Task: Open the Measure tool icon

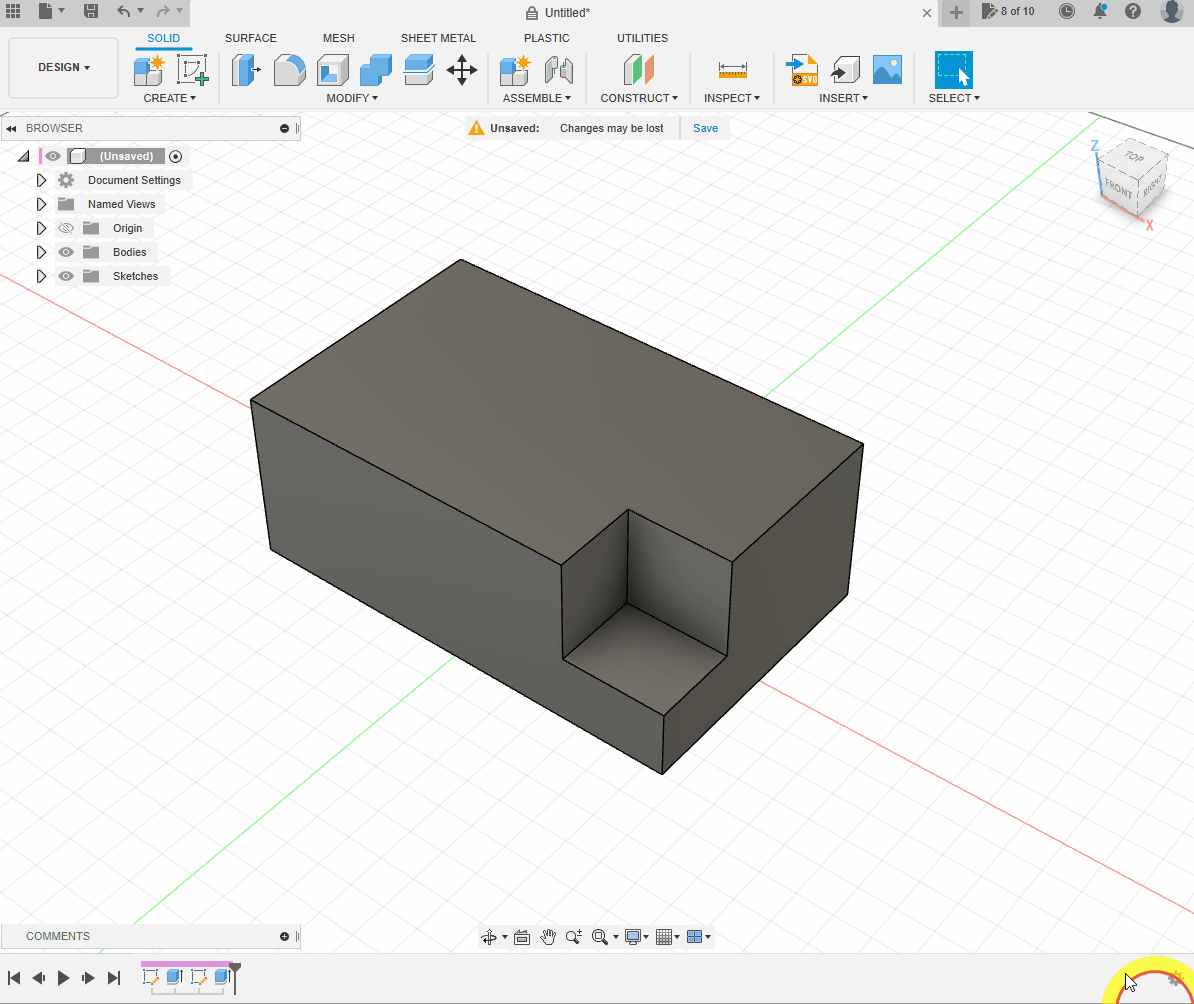Action: (732, 70)
